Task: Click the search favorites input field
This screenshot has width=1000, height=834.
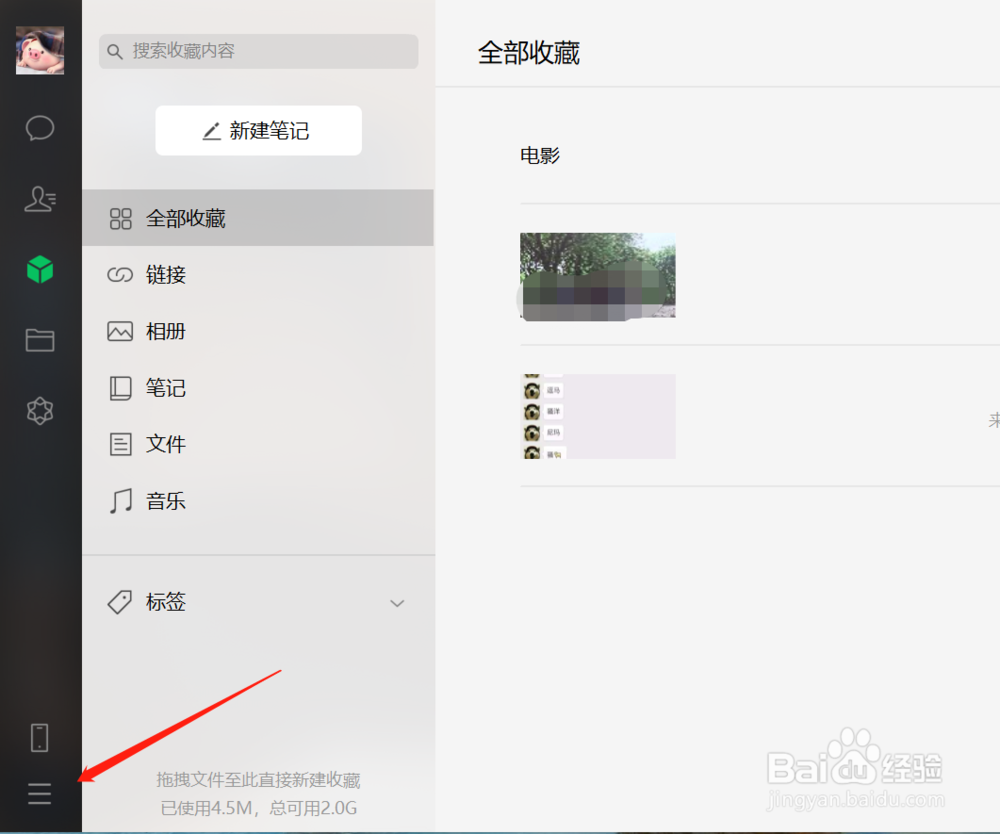Action: pos(258,51)
